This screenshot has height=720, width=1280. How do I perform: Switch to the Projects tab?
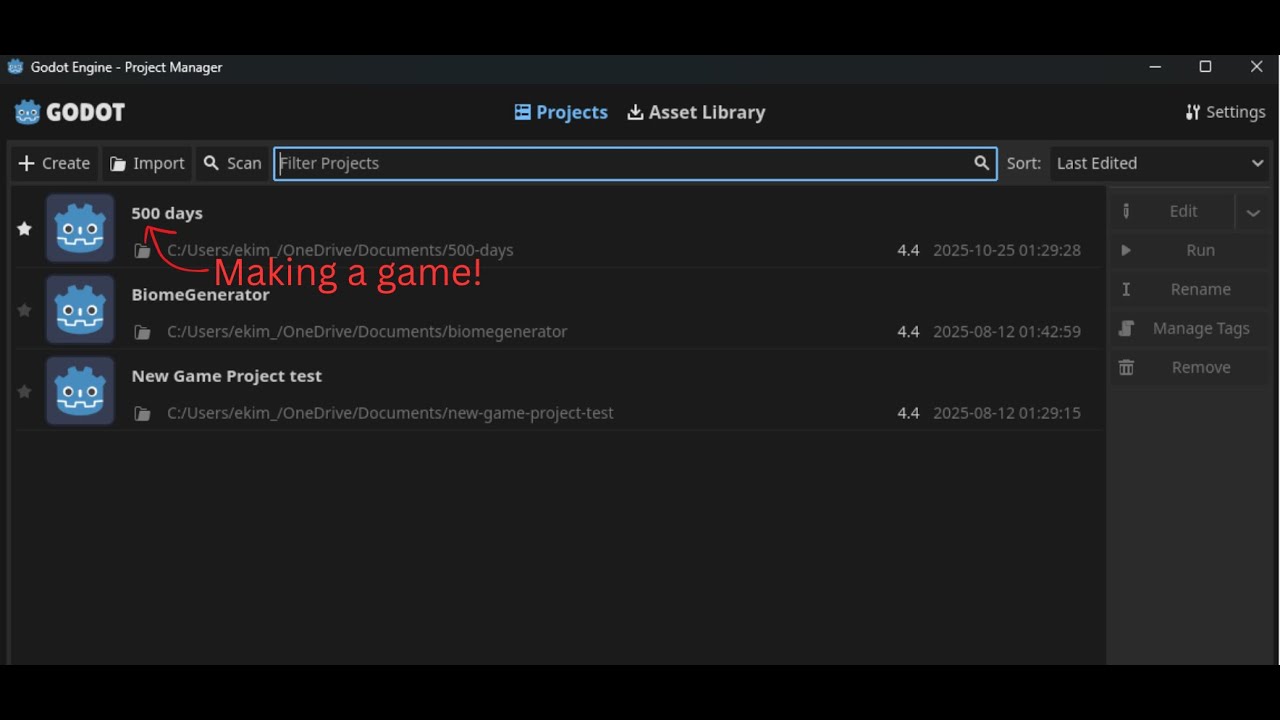point(561,112)
